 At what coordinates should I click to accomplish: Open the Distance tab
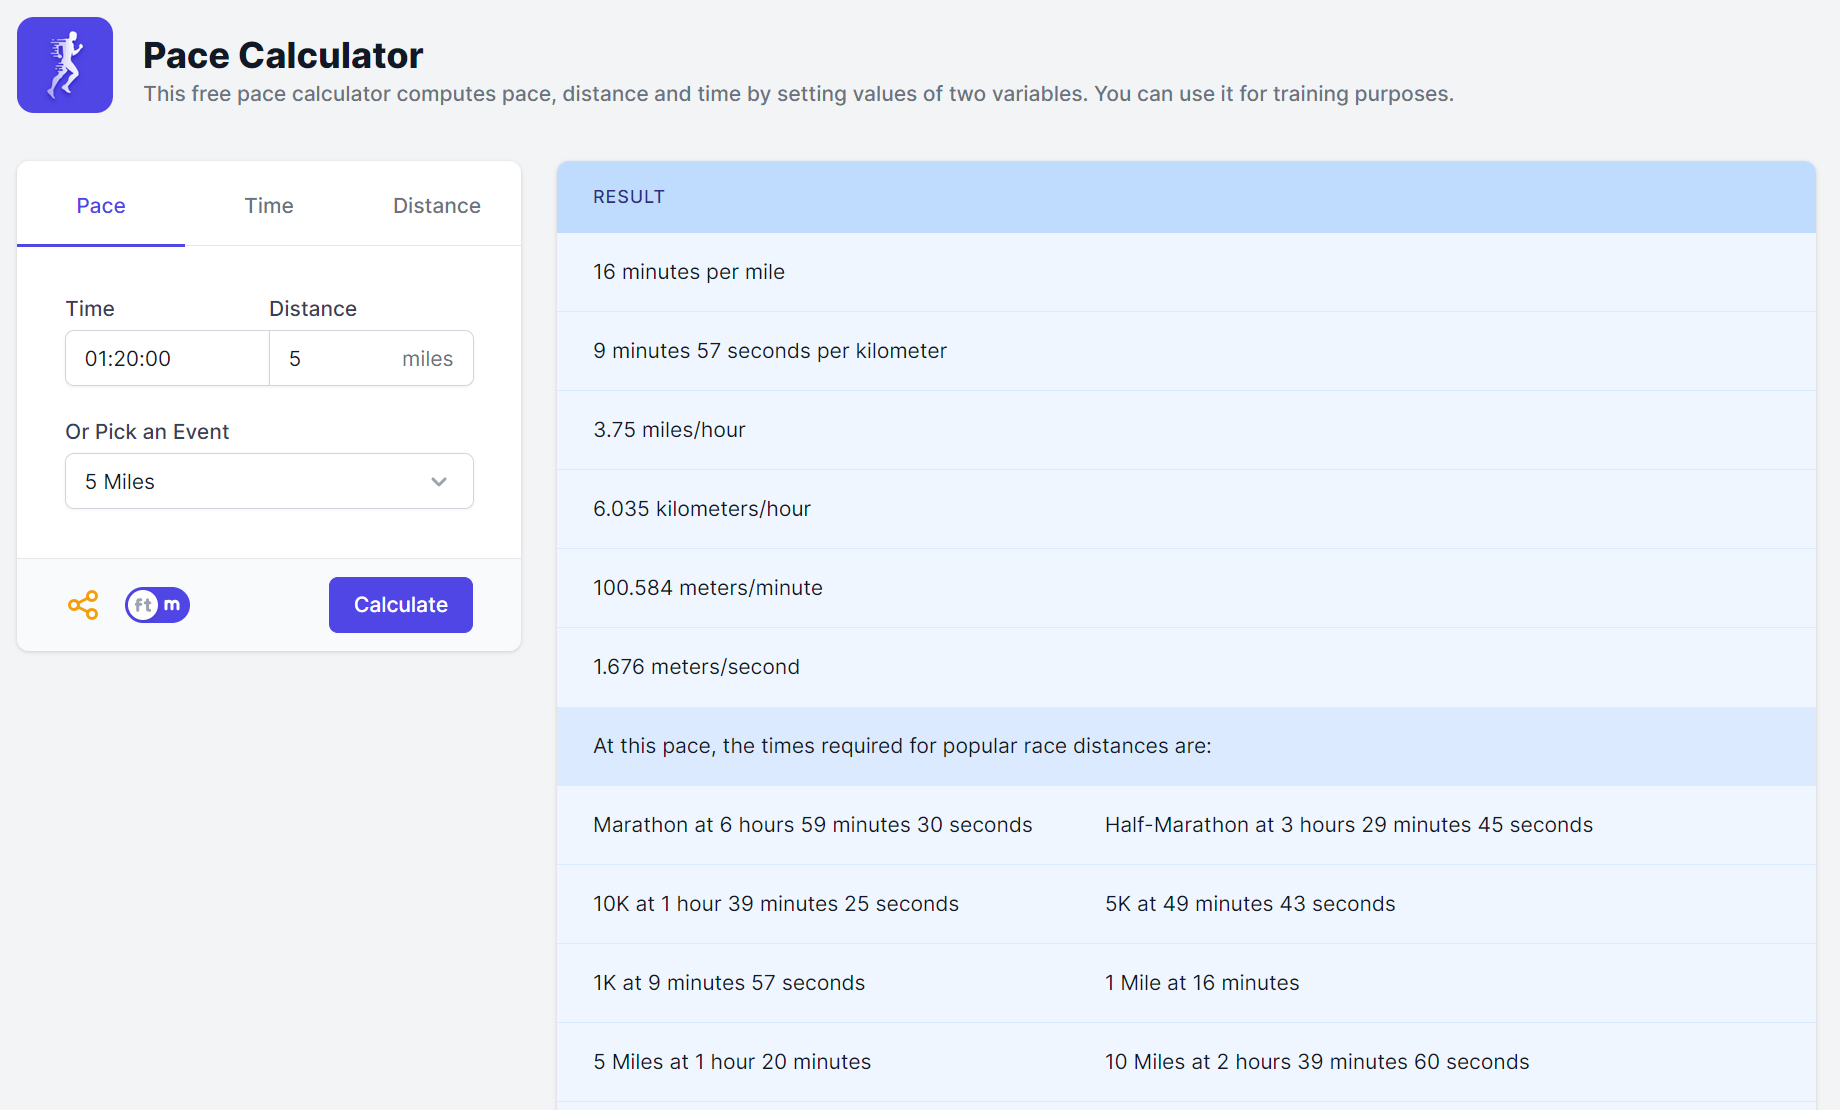click(436, 206)
